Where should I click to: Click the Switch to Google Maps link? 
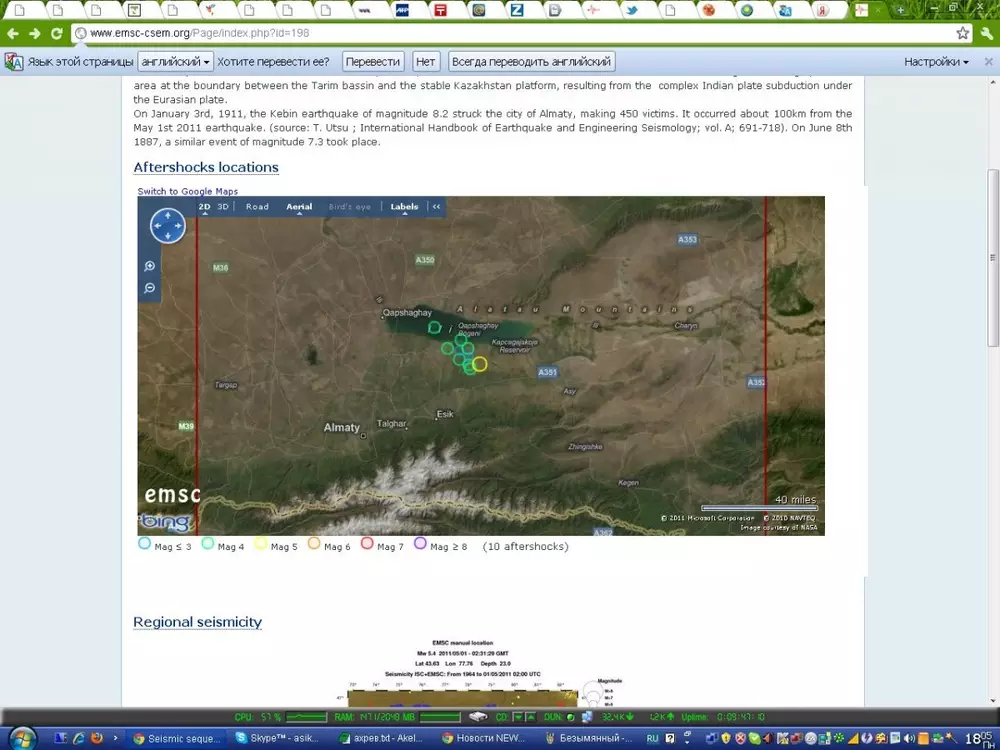point(188,191)
